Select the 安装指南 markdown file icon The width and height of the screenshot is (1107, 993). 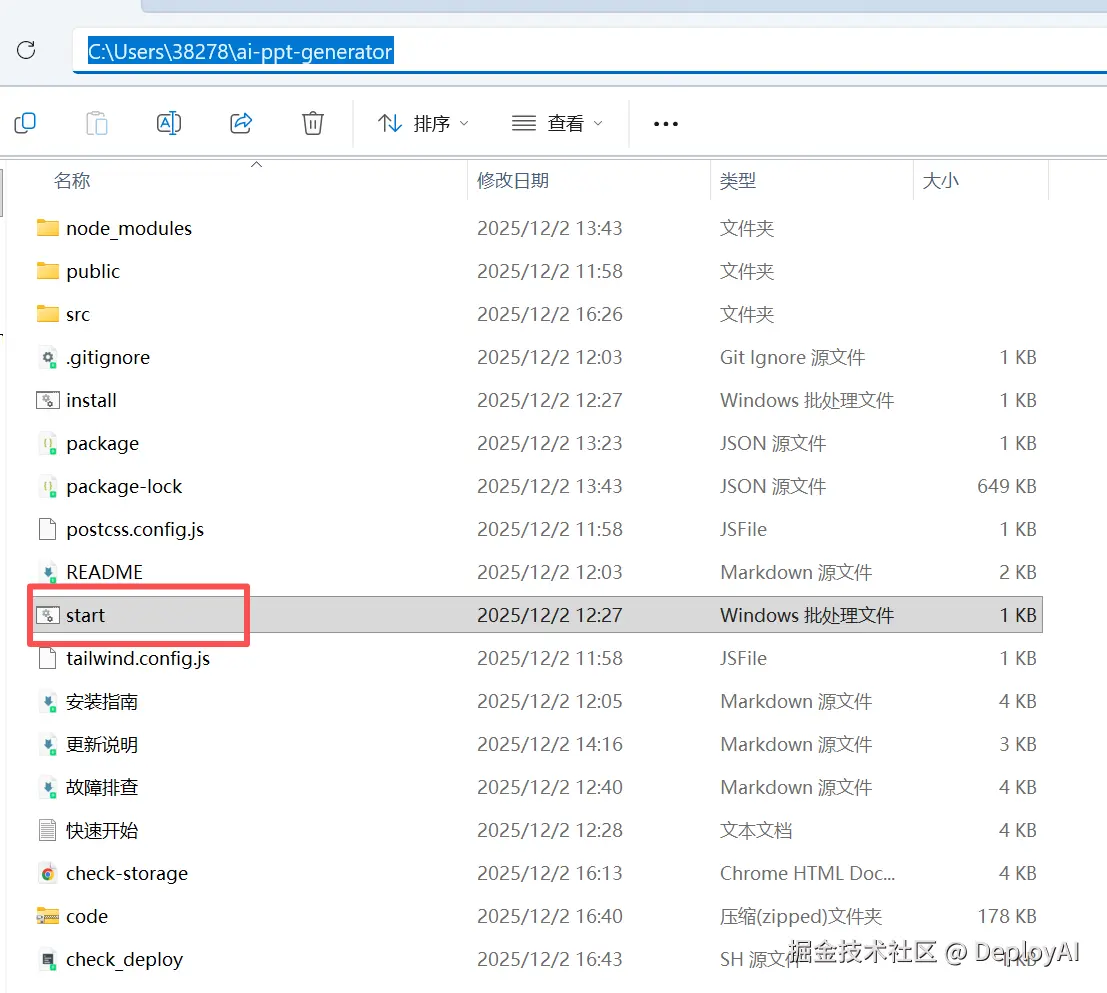click(47, 702)
